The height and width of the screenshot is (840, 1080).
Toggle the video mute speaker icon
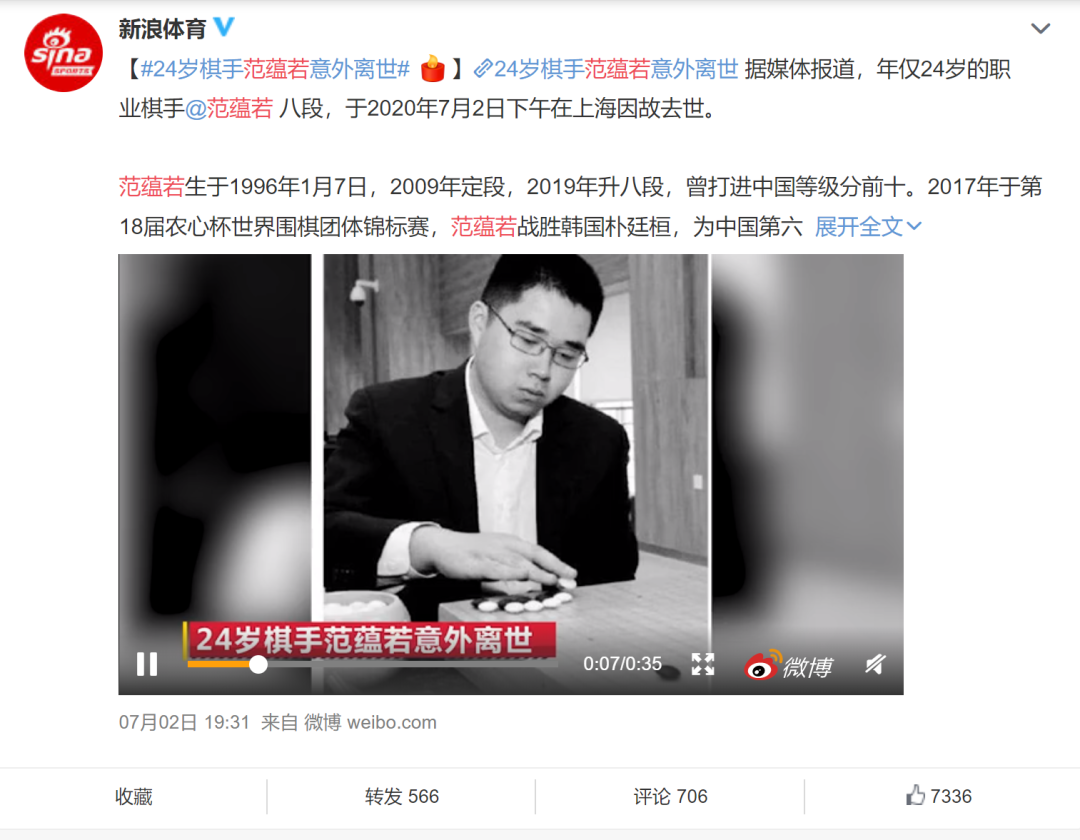point(875,664)
